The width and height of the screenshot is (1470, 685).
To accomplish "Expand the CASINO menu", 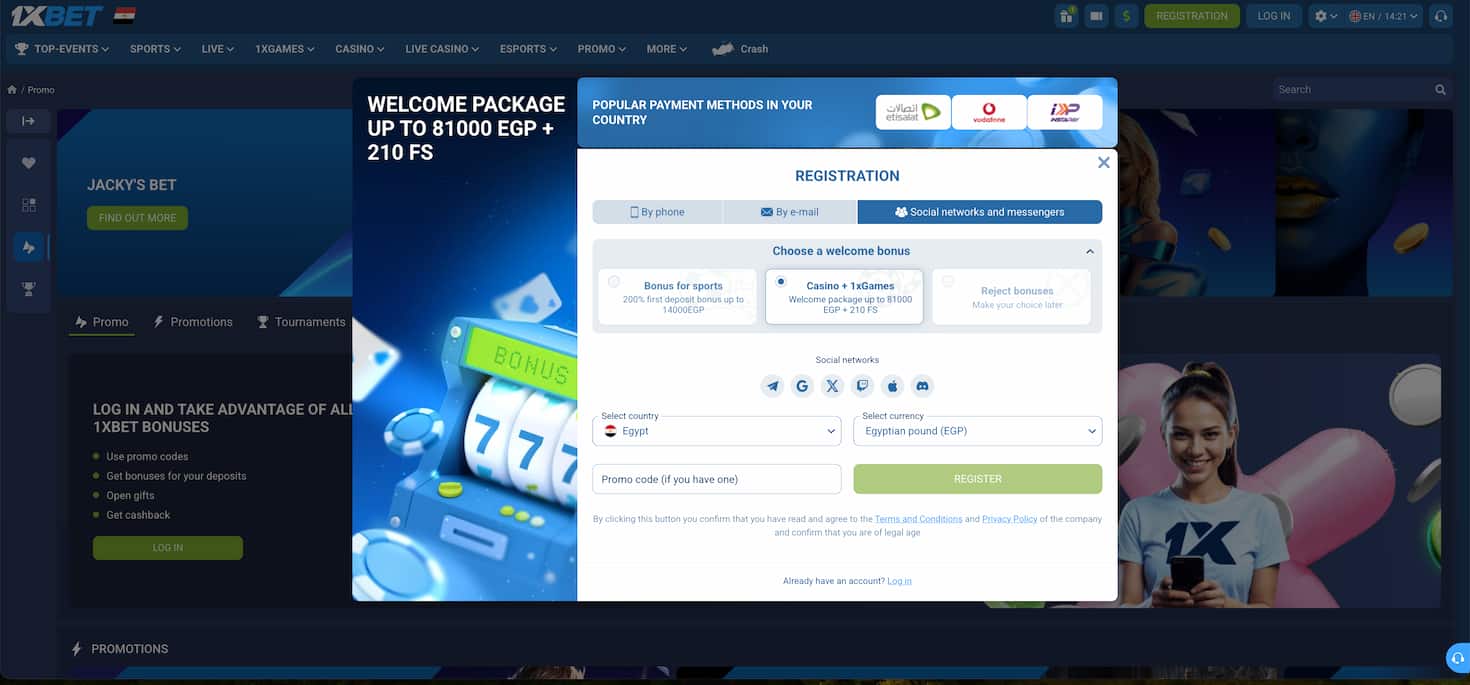I will (x=360, y=49).
